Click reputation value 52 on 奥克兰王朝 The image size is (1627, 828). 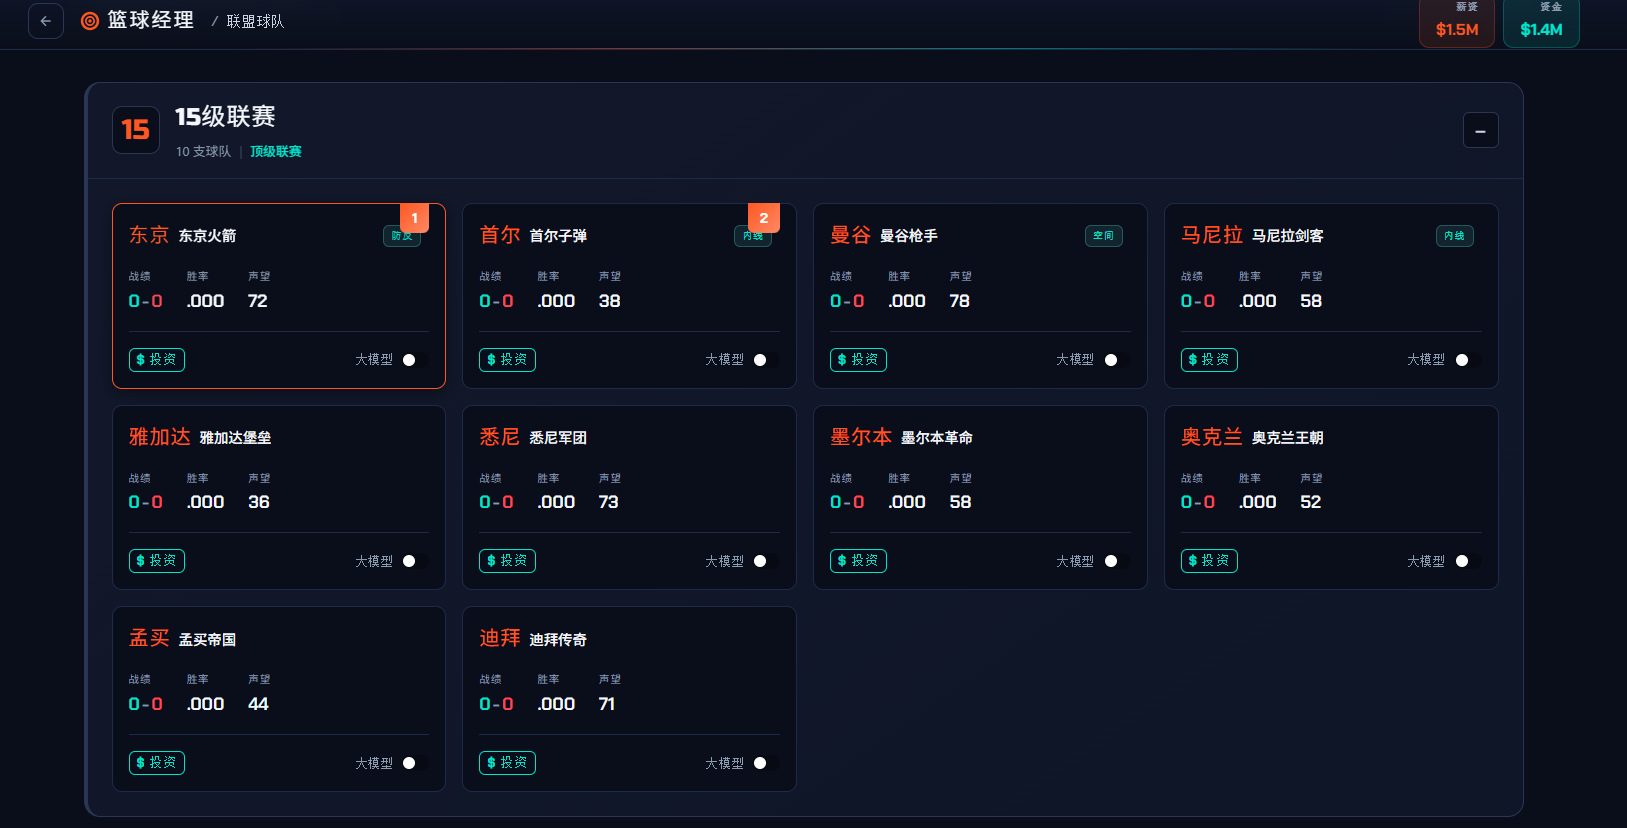pos(1311,502)
